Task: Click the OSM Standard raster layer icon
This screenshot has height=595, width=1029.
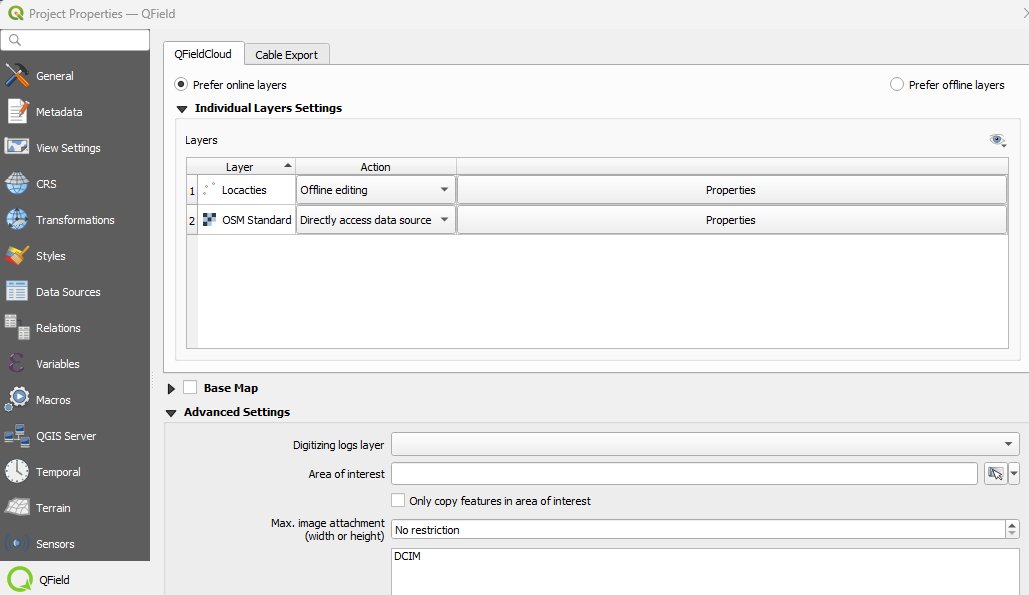Action: coord(209,220)
